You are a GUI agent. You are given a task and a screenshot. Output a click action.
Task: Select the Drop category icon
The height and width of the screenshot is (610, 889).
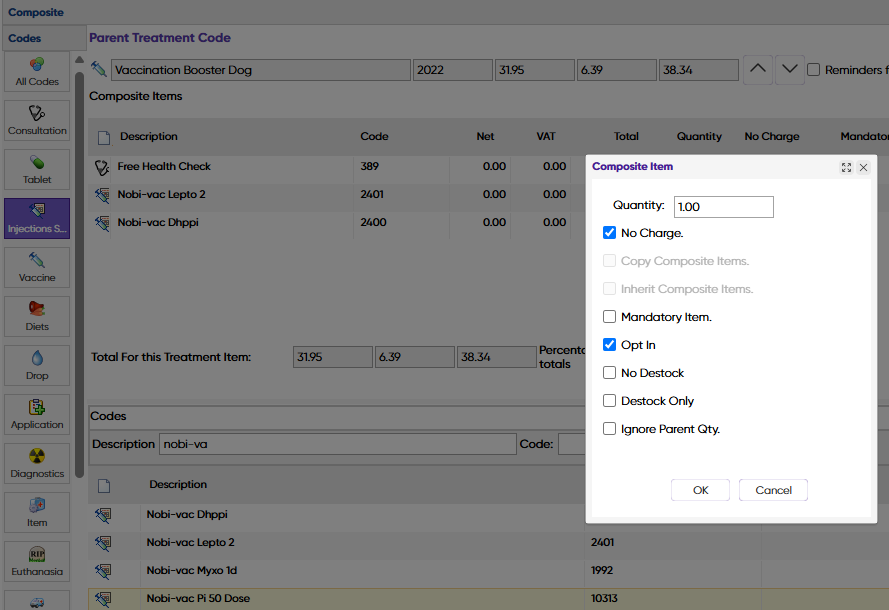37,365
